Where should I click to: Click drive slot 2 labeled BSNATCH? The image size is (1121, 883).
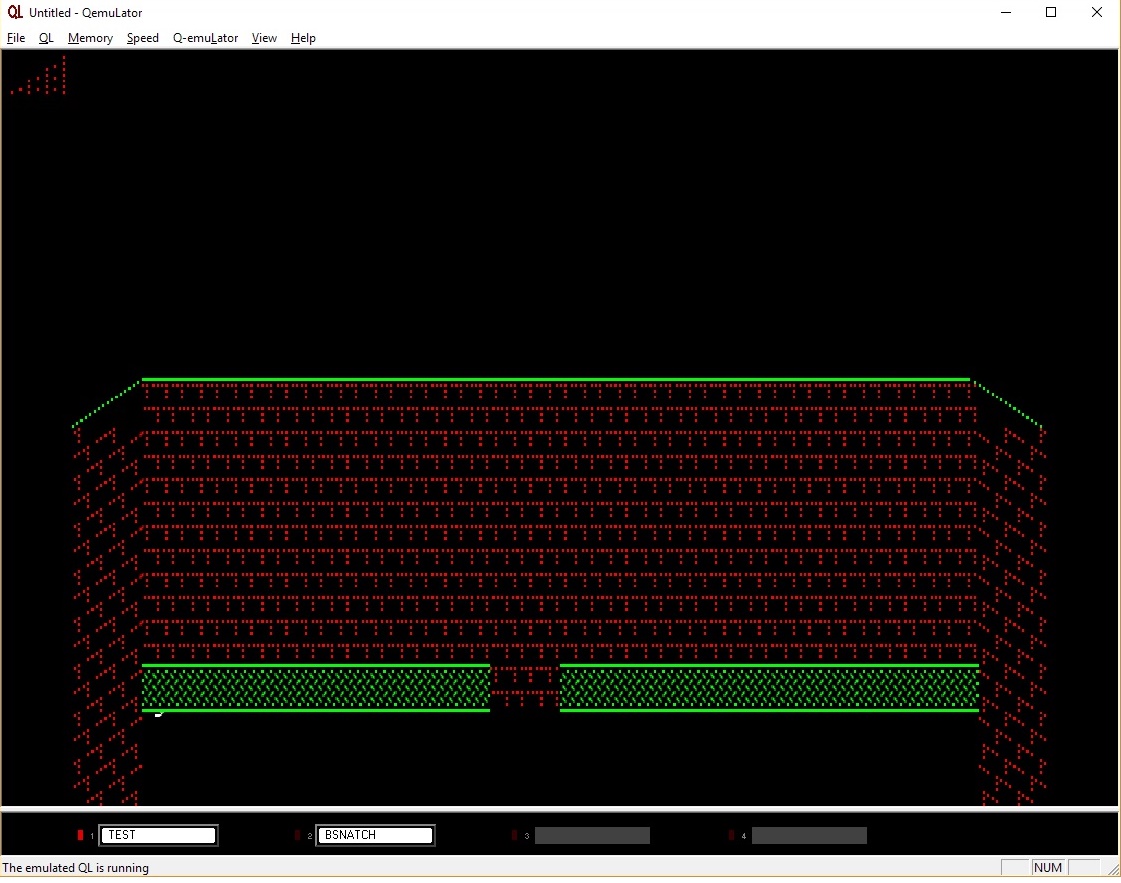coord(375,835)
